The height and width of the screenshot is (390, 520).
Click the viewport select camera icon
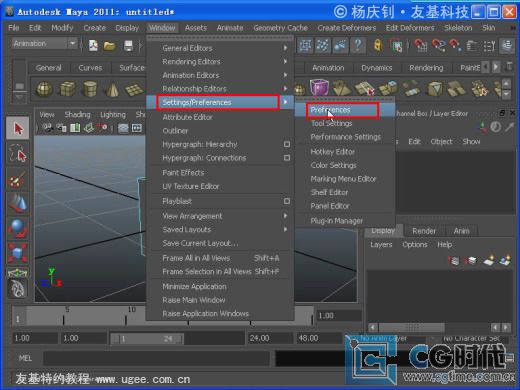[x=48, y=128]
